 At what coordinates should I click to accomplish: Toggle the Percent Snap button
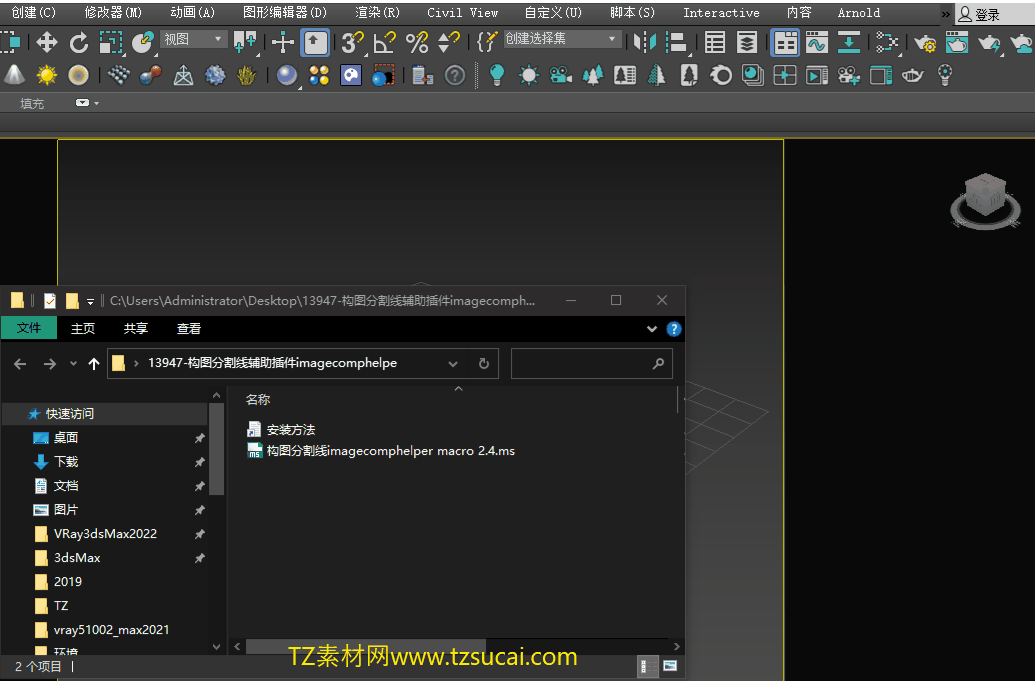pos(417,42)
